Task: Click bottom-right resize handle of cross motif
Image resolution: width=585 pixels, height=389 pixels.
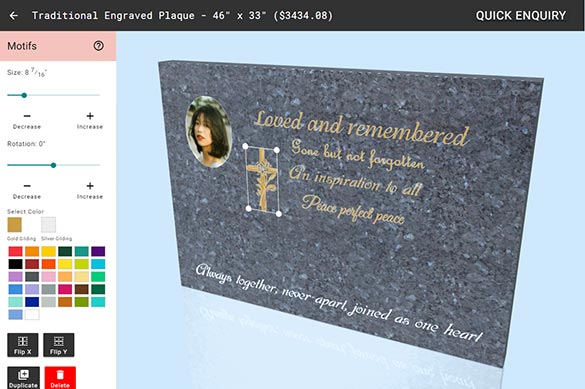Action: [x=279, y=214]
